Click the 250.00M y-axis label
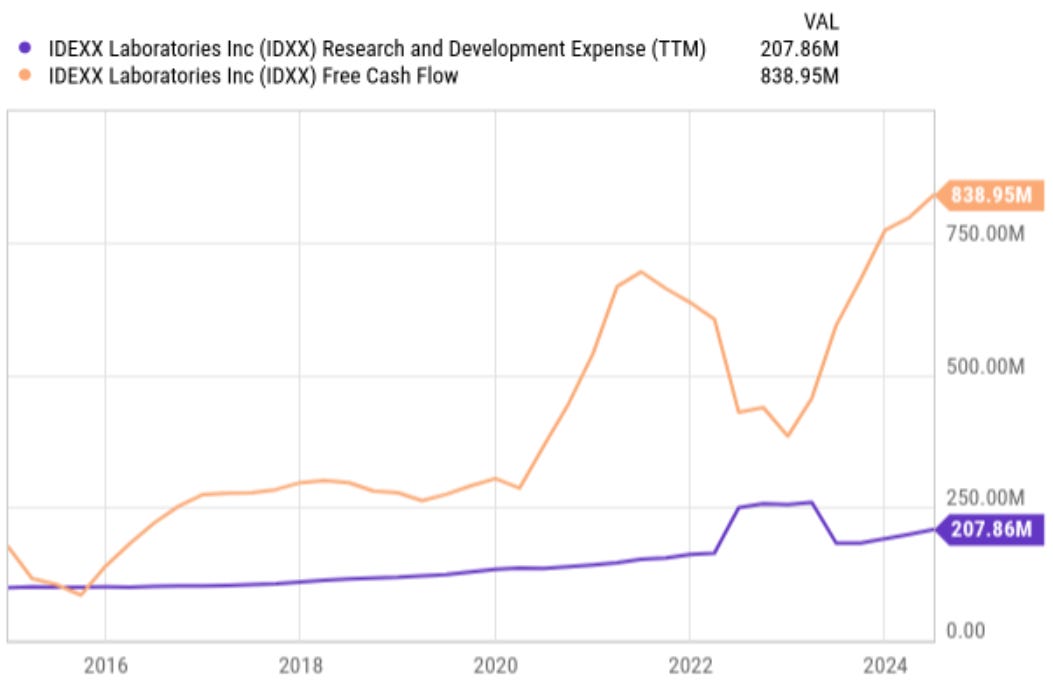The width and height of the screenshot is (1053, 683). tap(985, 498)
